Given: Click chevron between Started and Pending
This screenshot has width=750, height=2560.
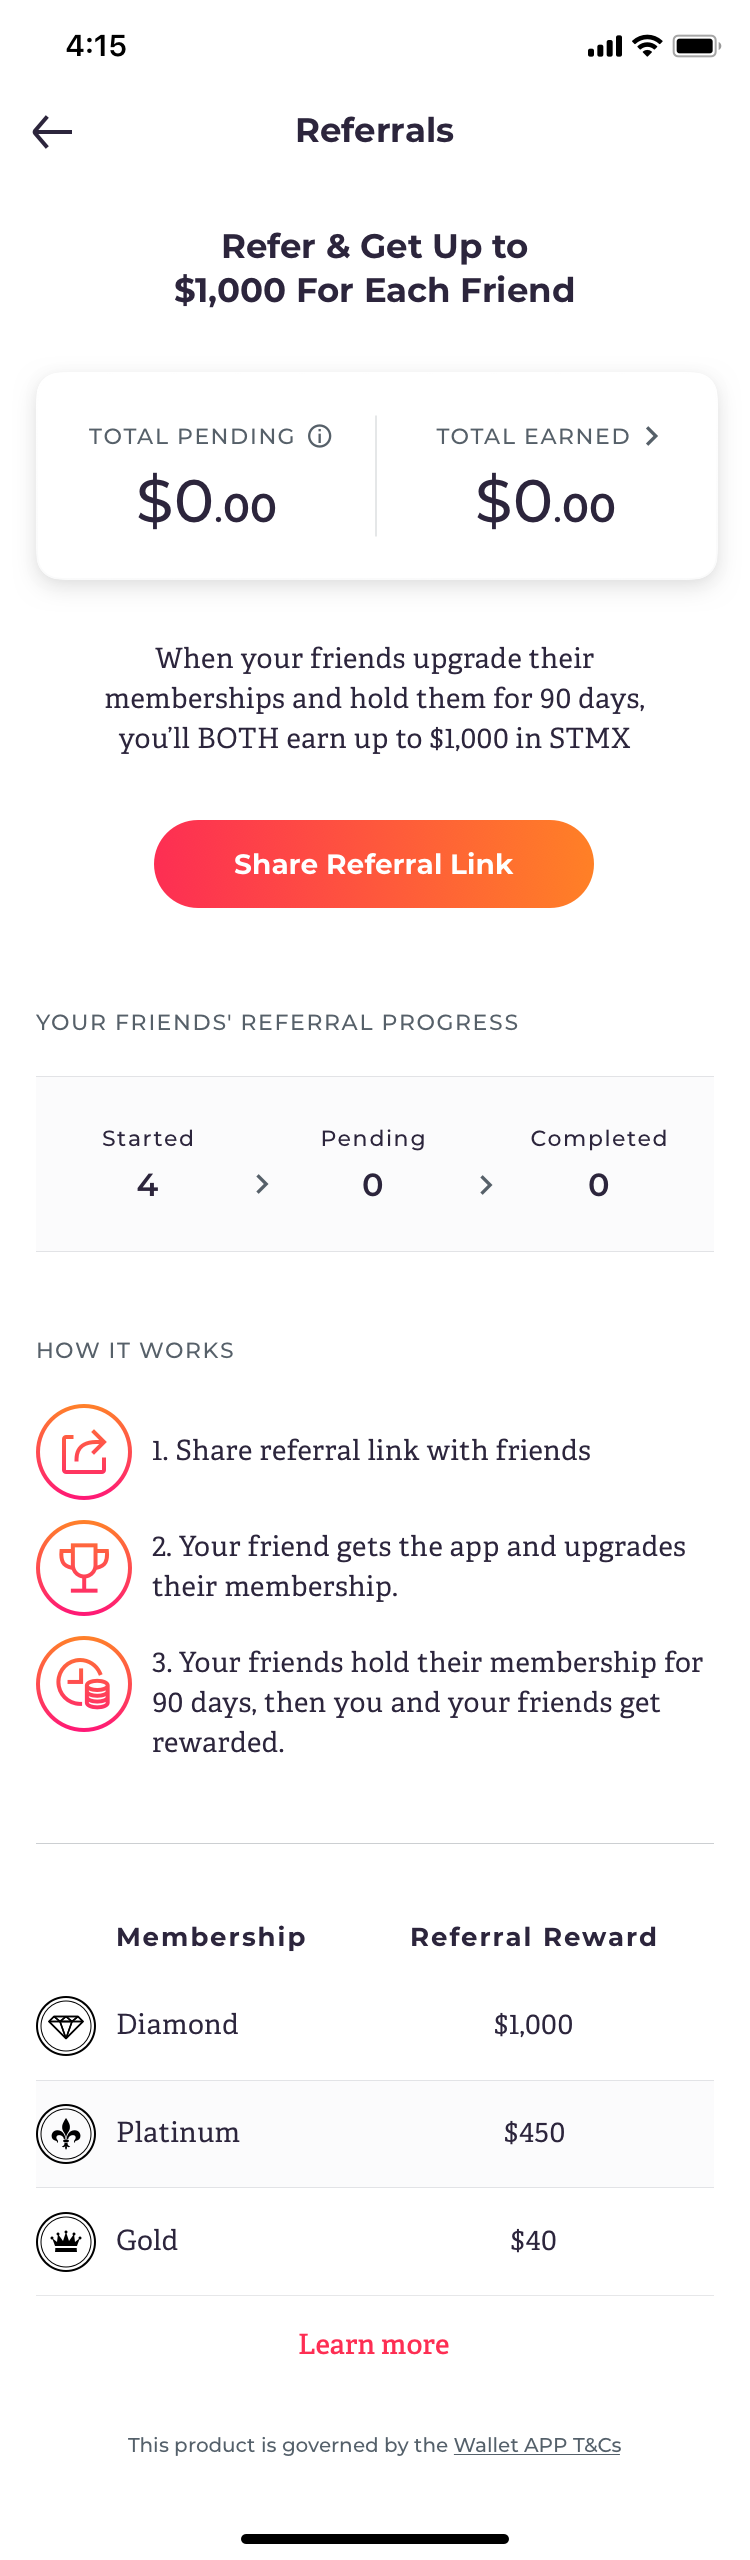Looking at the screenshot, I should pyautogui.click(x=262, y=1185).
